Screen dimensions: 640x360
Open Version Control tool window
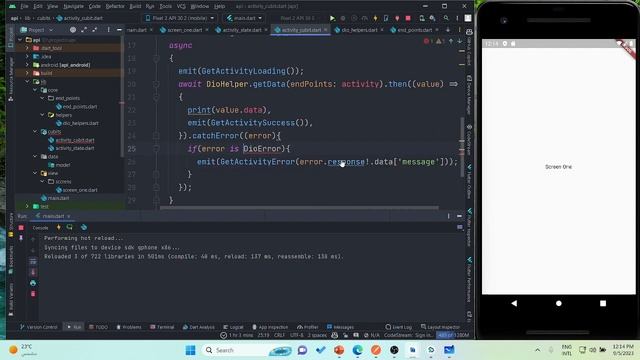39,327
